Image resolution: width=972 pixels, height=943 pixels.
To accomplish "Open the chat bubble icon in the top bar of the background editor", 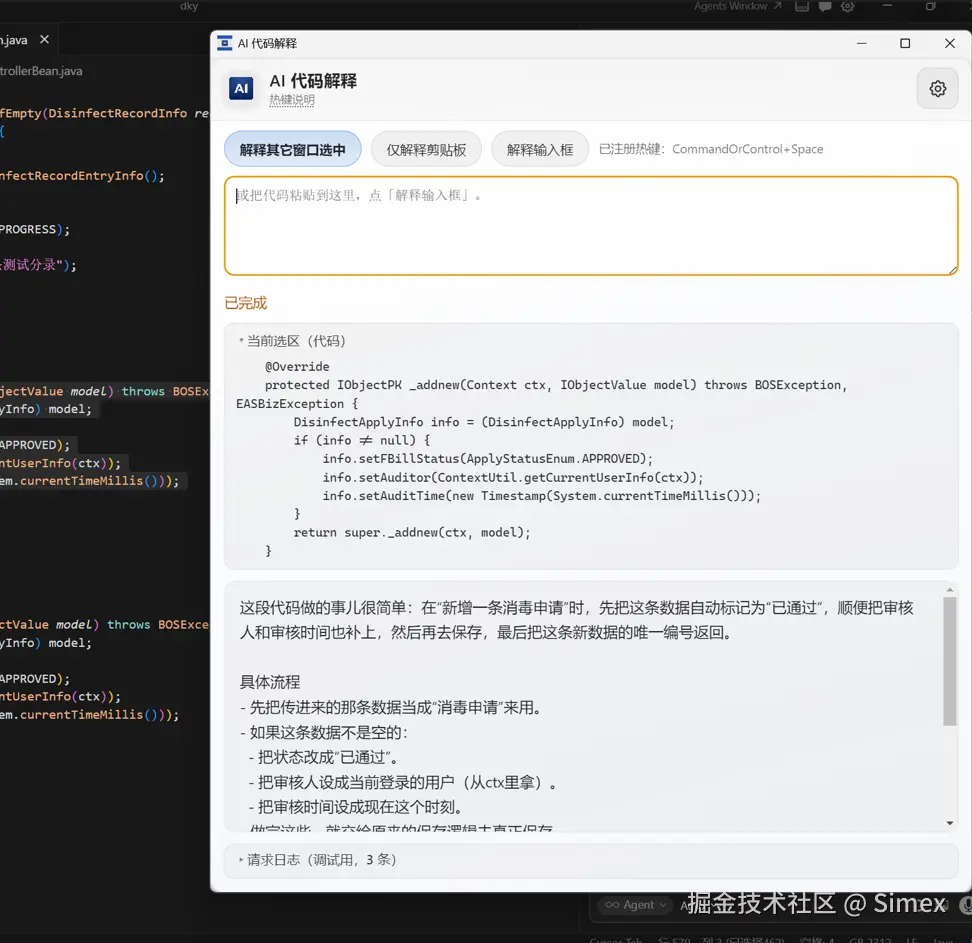I will [824, 7].
